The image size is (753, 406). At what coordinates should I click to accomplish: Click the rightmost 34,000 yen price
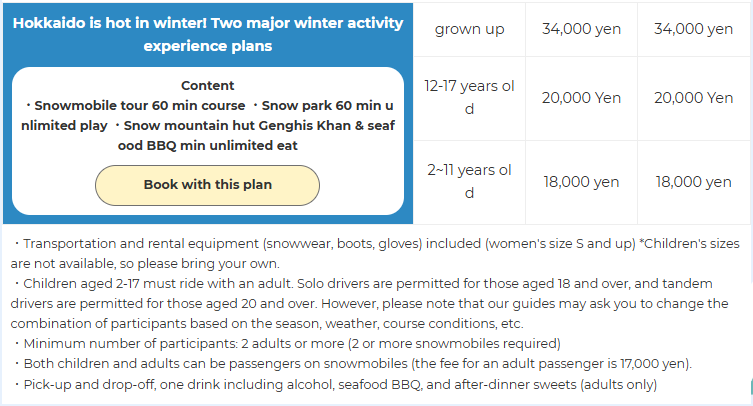tap(693, 29)
